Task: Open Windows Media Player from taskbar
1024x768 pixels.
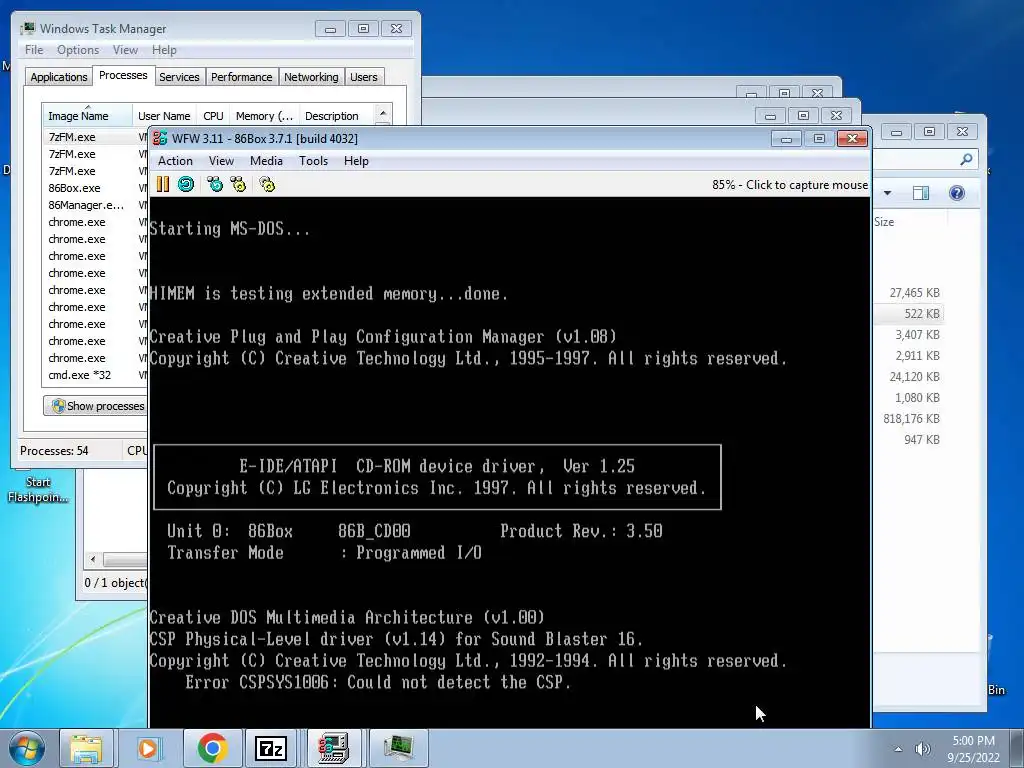Action: pos(148,748)
